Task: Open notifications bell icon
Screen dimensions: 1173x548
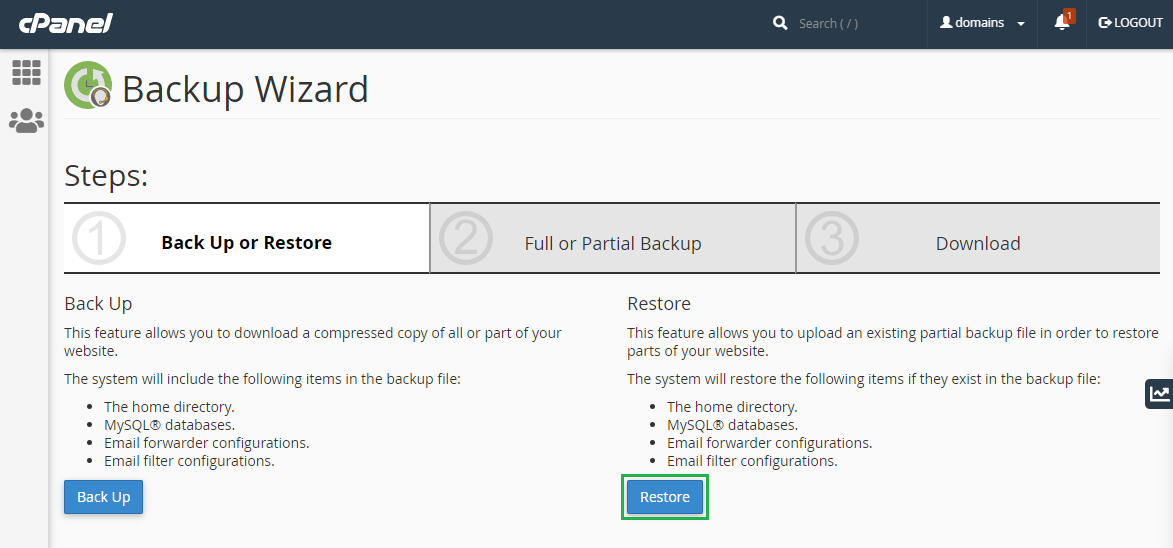Action: [x=1062, y=23]
